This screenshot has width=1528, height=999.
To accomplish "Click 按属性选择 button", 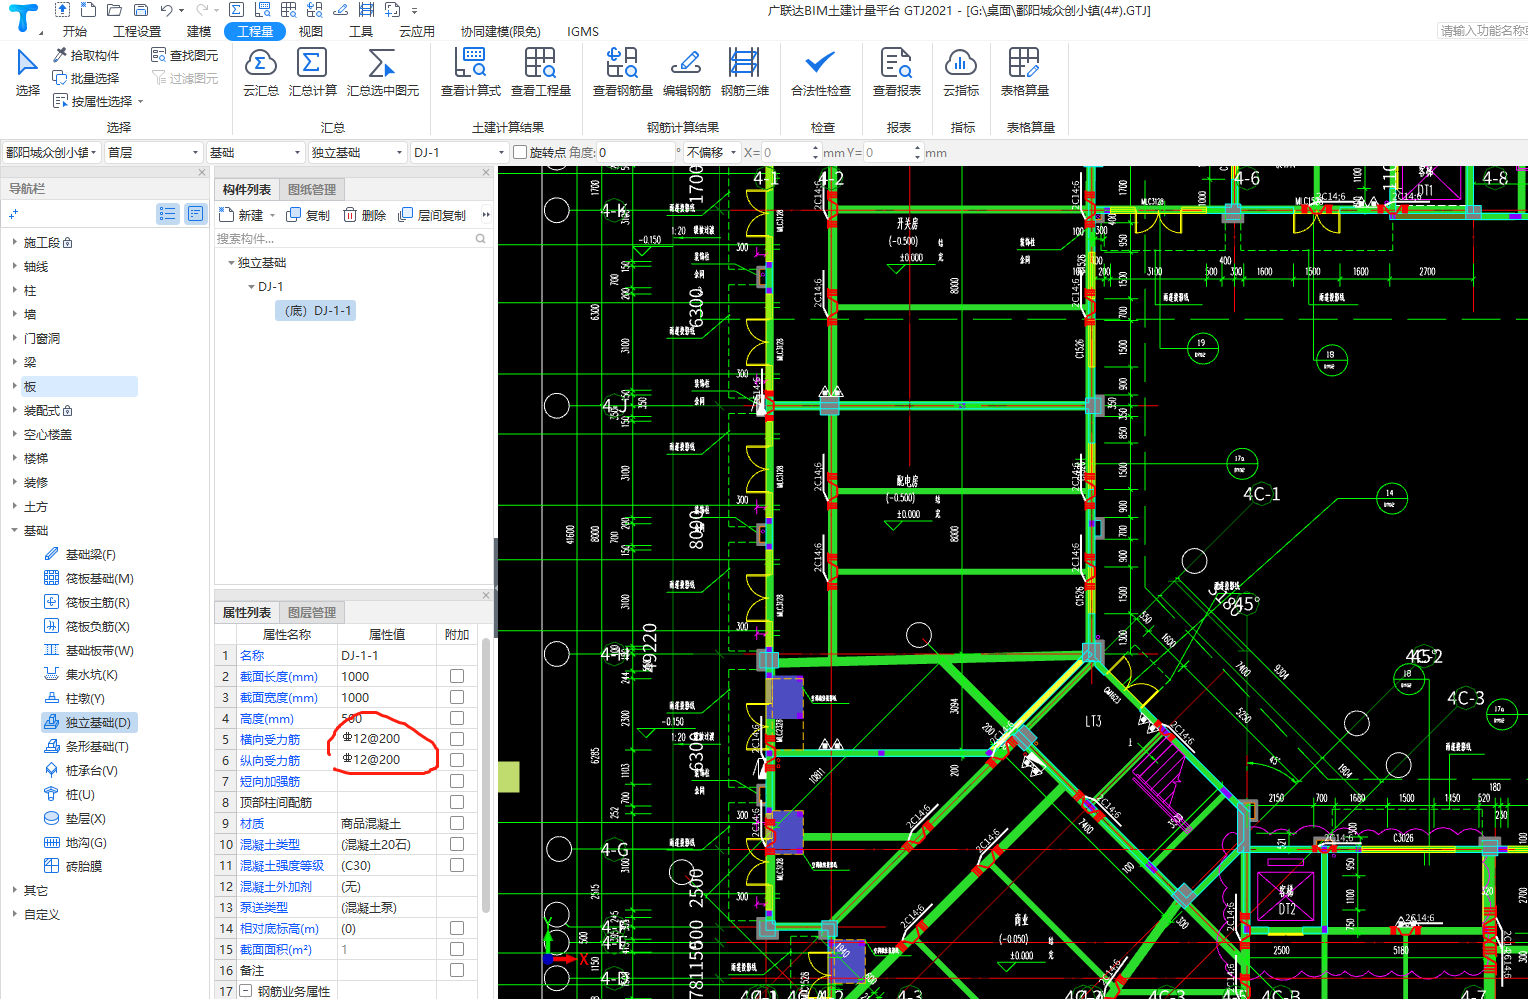I will coord(98,101).
